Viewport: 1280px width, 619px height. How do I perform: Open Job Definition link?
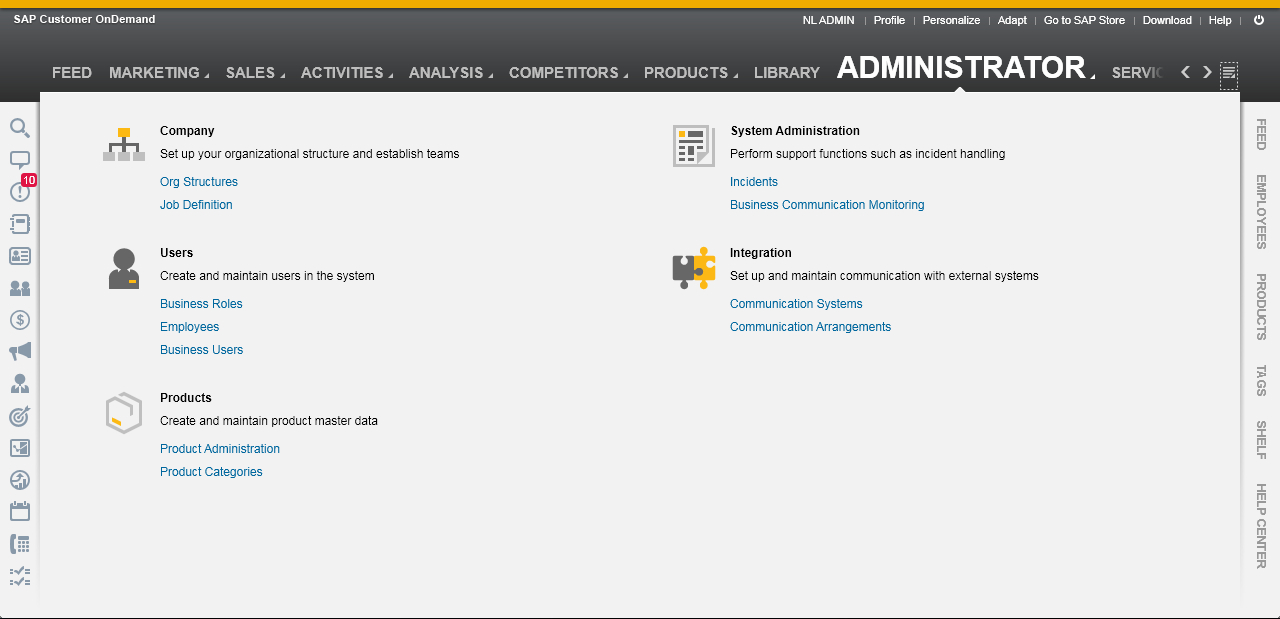(196, 205)
